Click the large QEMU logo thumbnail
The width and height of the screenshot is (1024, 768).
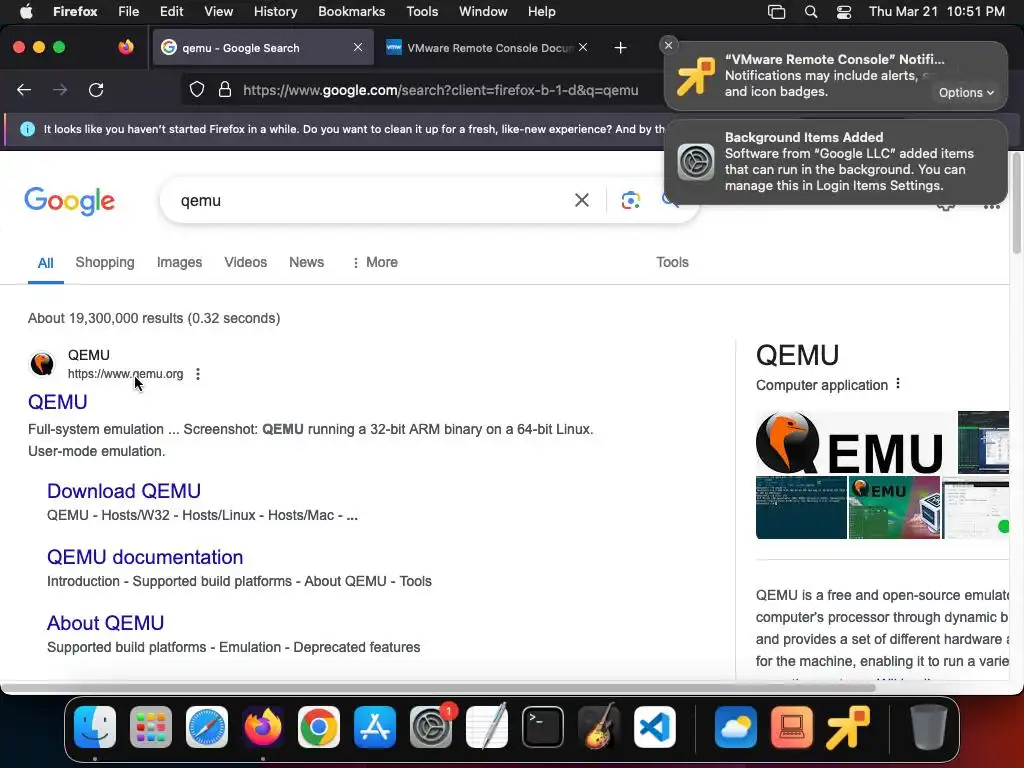point(849,443)
